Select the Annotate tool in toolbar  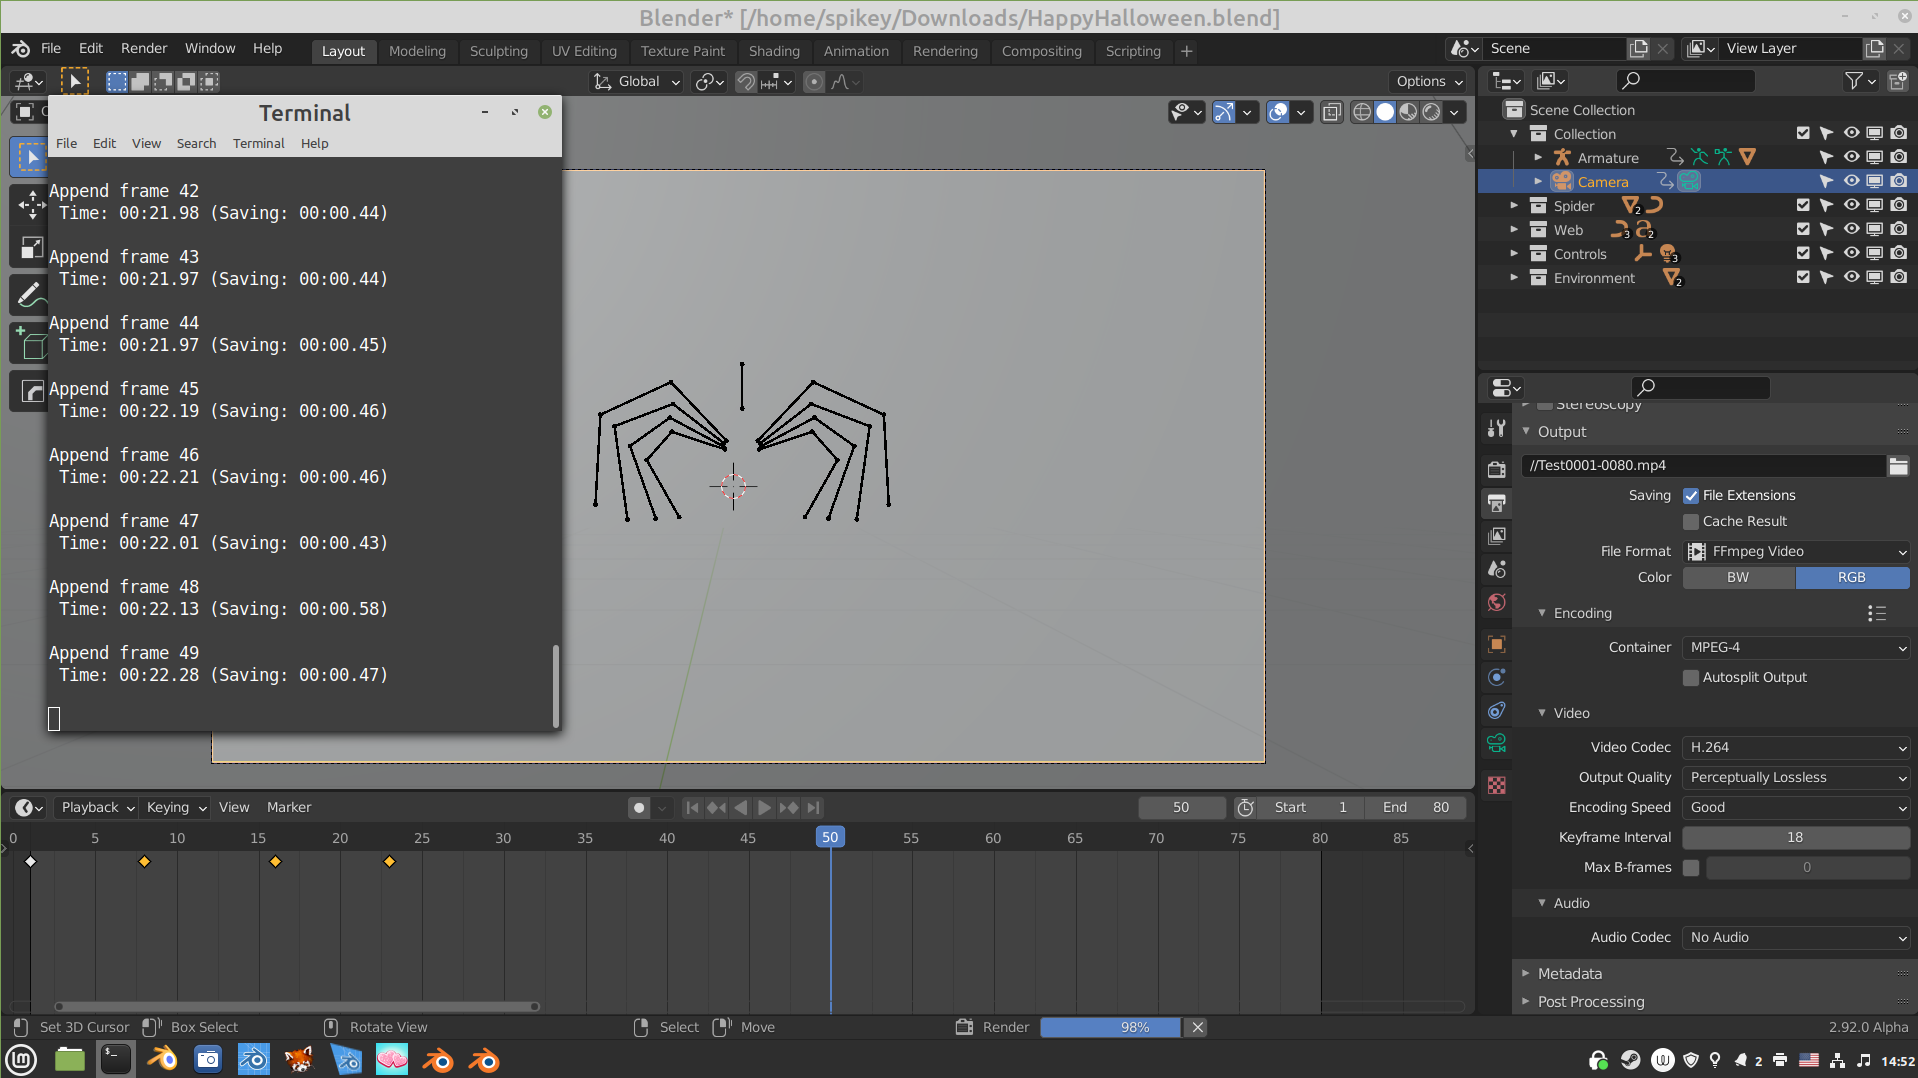(30, 295)
